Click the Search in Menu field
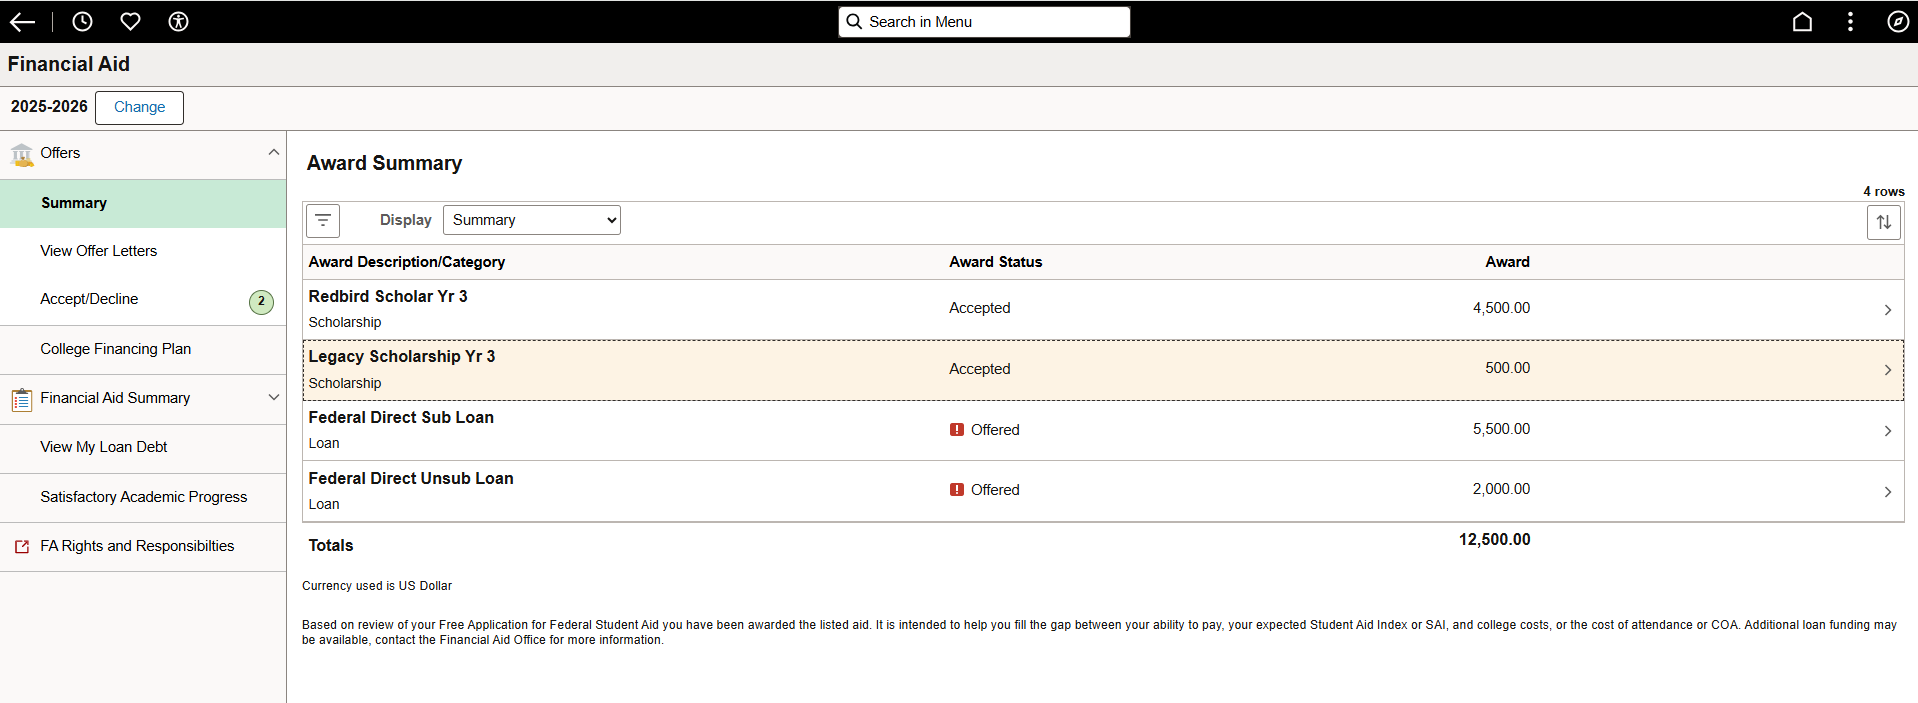Screen dimensions: 1918x703 click(984, 22)
